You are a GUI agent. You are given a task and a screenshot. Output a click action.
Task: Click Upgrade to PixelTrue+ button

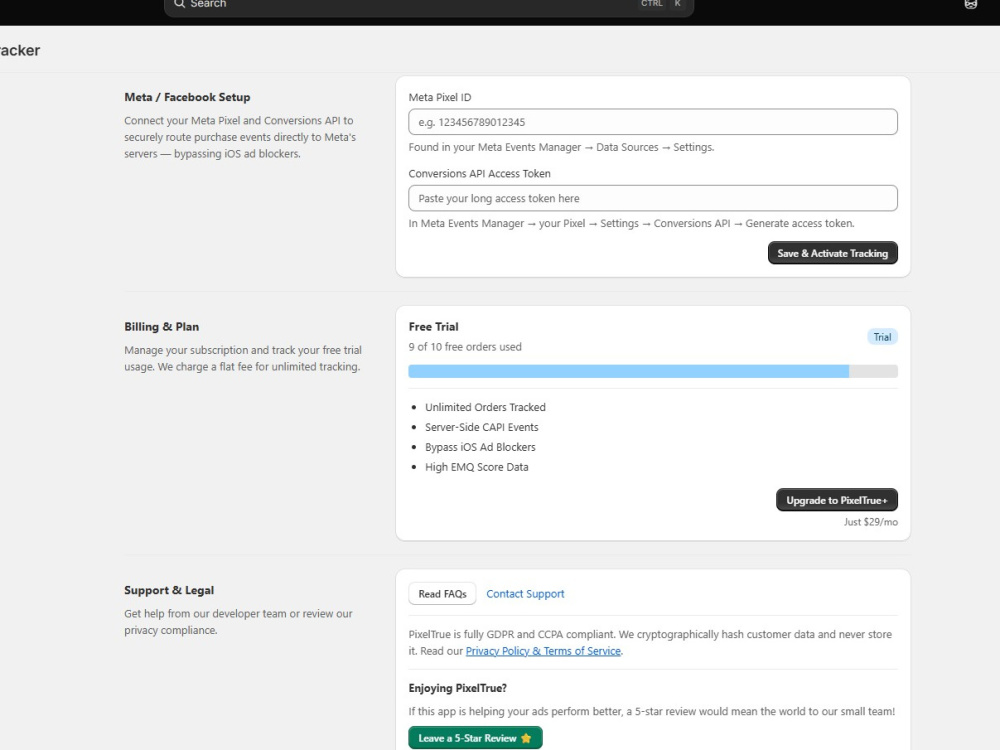pos(836,500)
